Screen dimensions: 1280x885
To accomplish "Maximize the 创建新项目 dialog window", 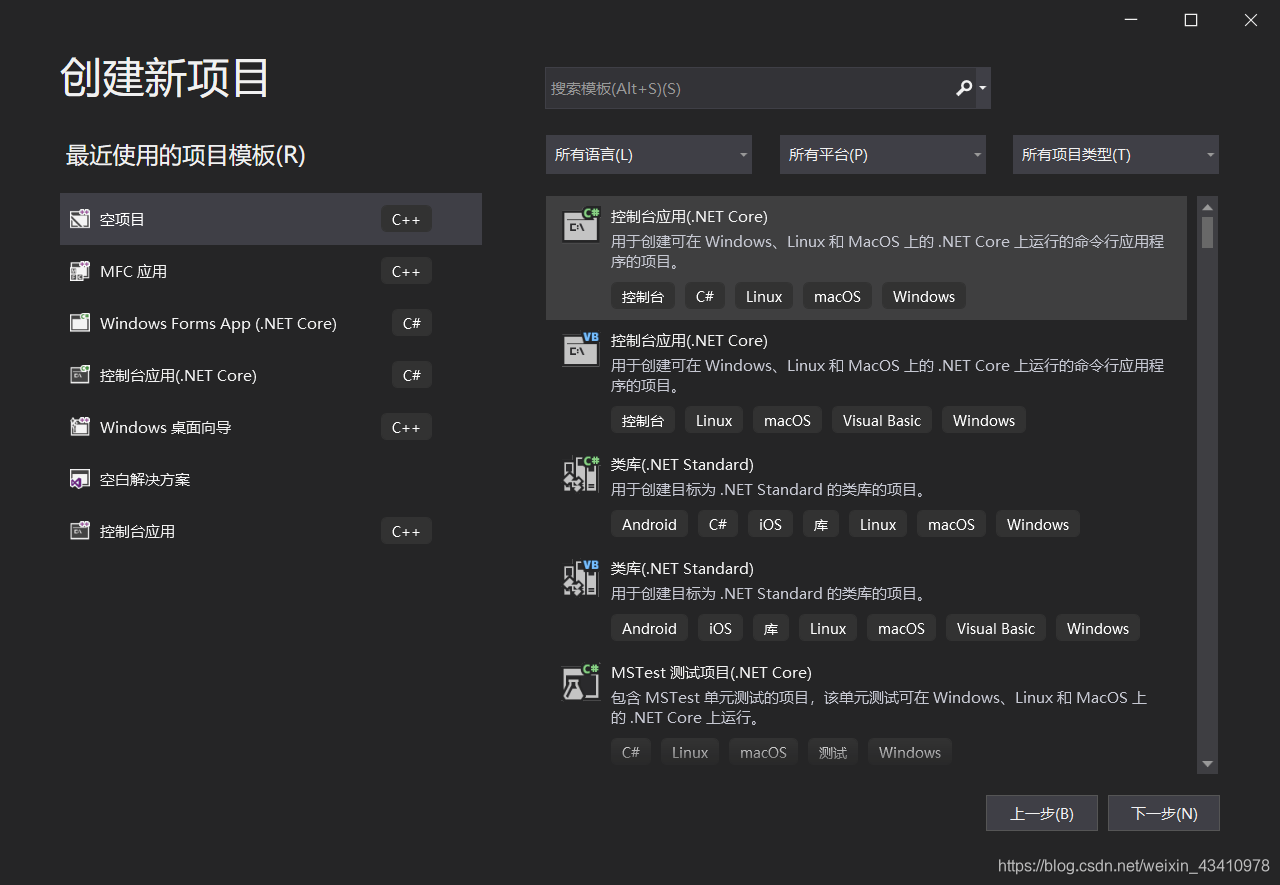I will (x=1191, y=20).
